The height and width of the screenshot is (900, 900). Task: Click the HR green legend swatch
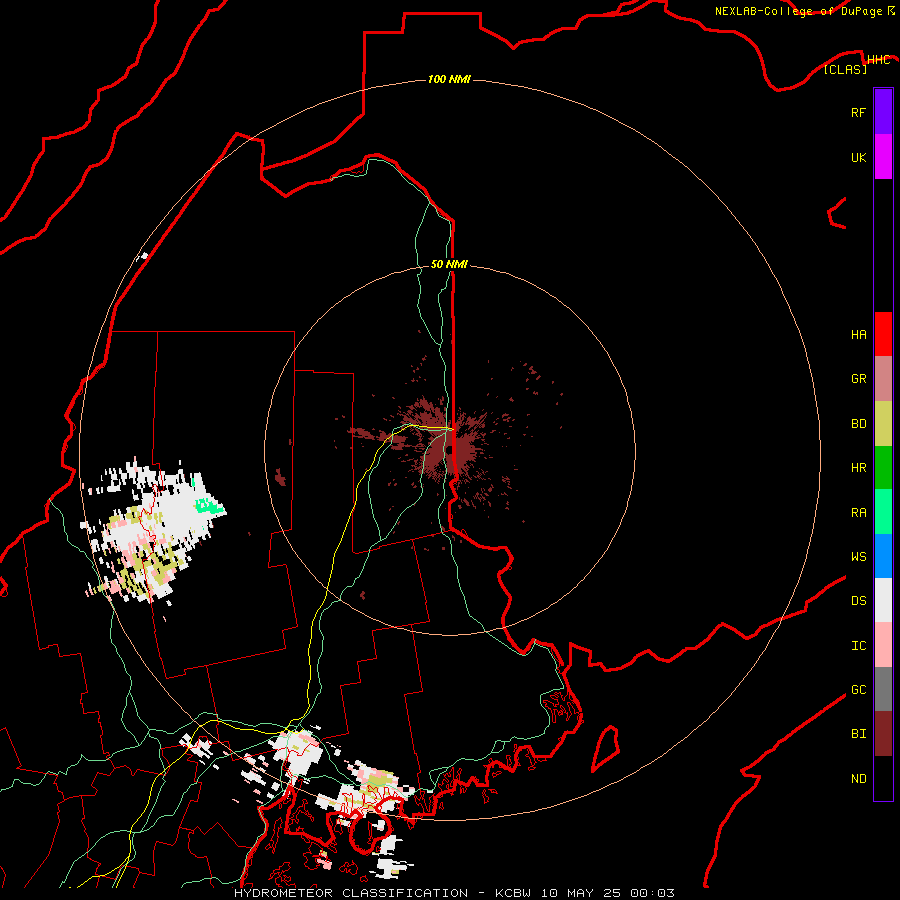coord(883,467)
